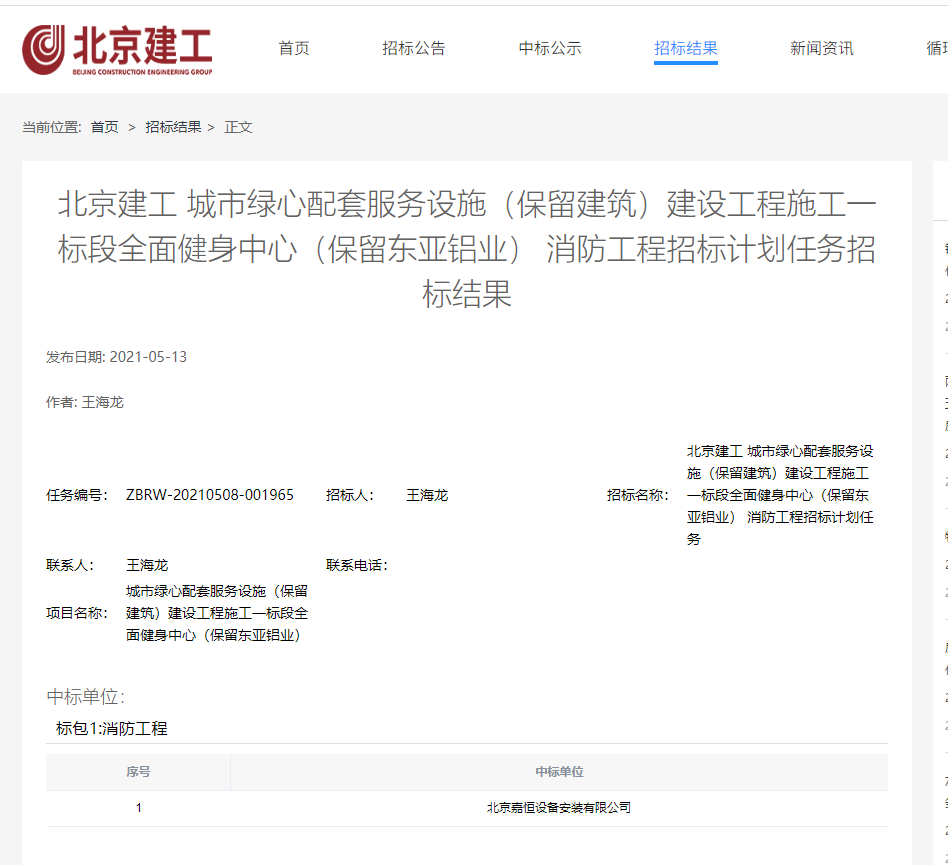This screenshot has height=865, width=948.
Task: Click the 正文 breadcrumb item
Action: pos(239,127)
